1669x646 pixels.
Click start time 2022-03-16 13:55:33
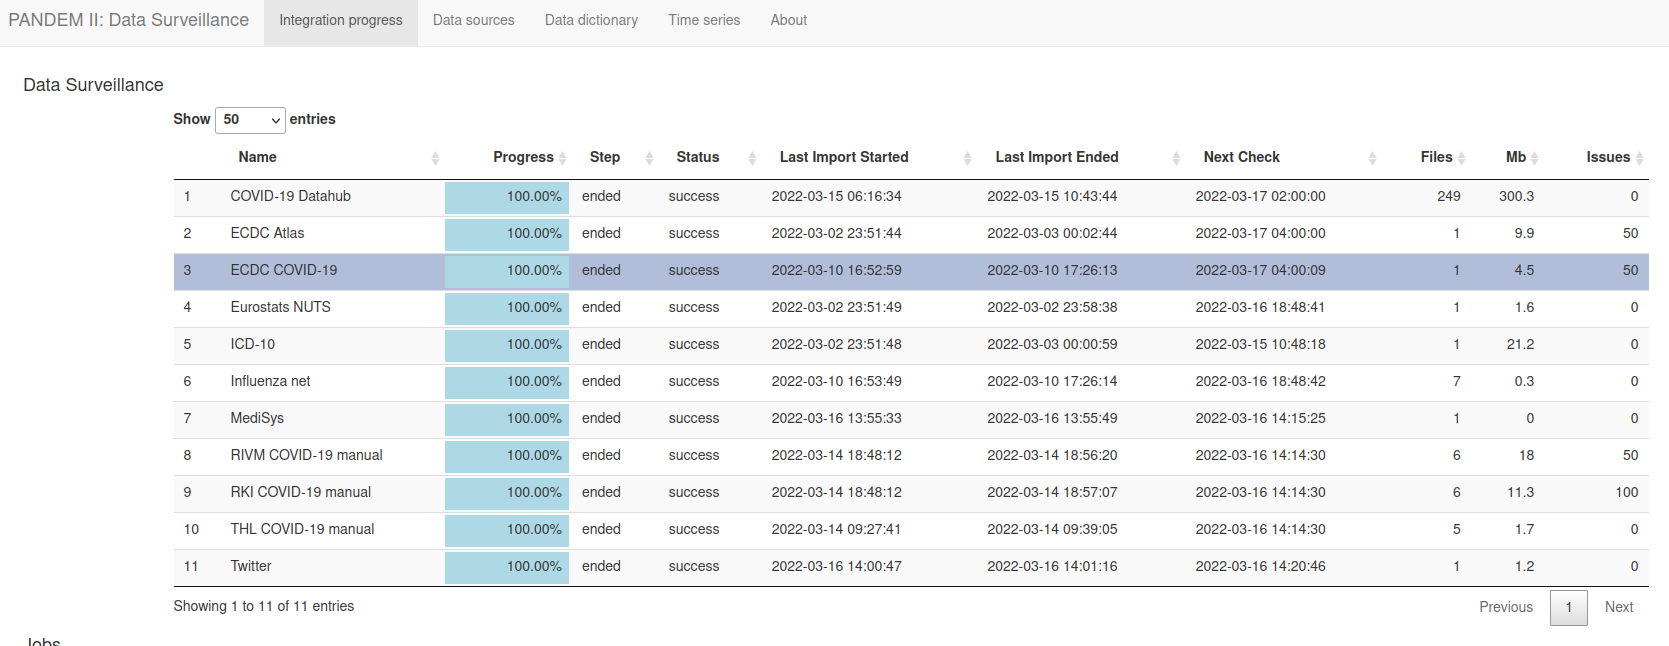[836, 418]
